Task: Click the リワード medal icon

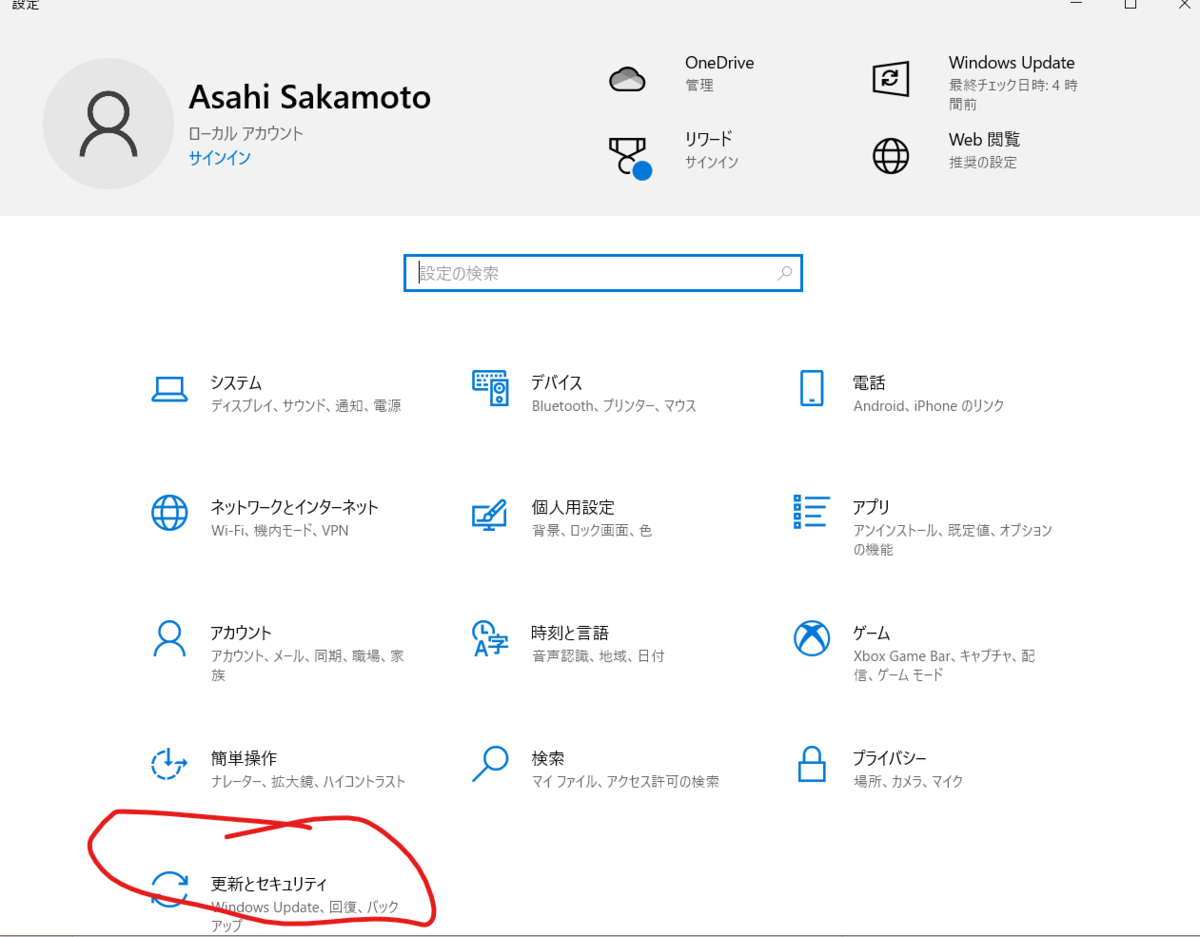Action: click(630, 157)
